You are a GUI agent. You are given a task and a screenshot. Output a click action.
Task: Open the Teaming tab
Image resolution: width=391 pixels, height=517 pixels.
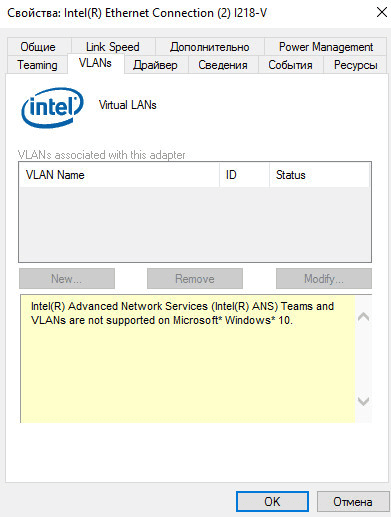[x=37, y=65]
